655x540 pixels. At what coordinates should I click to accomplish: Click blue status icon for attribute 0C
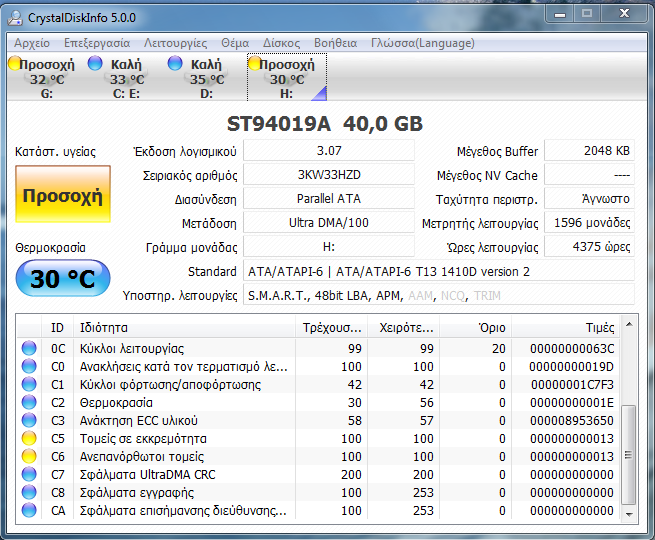29,348
